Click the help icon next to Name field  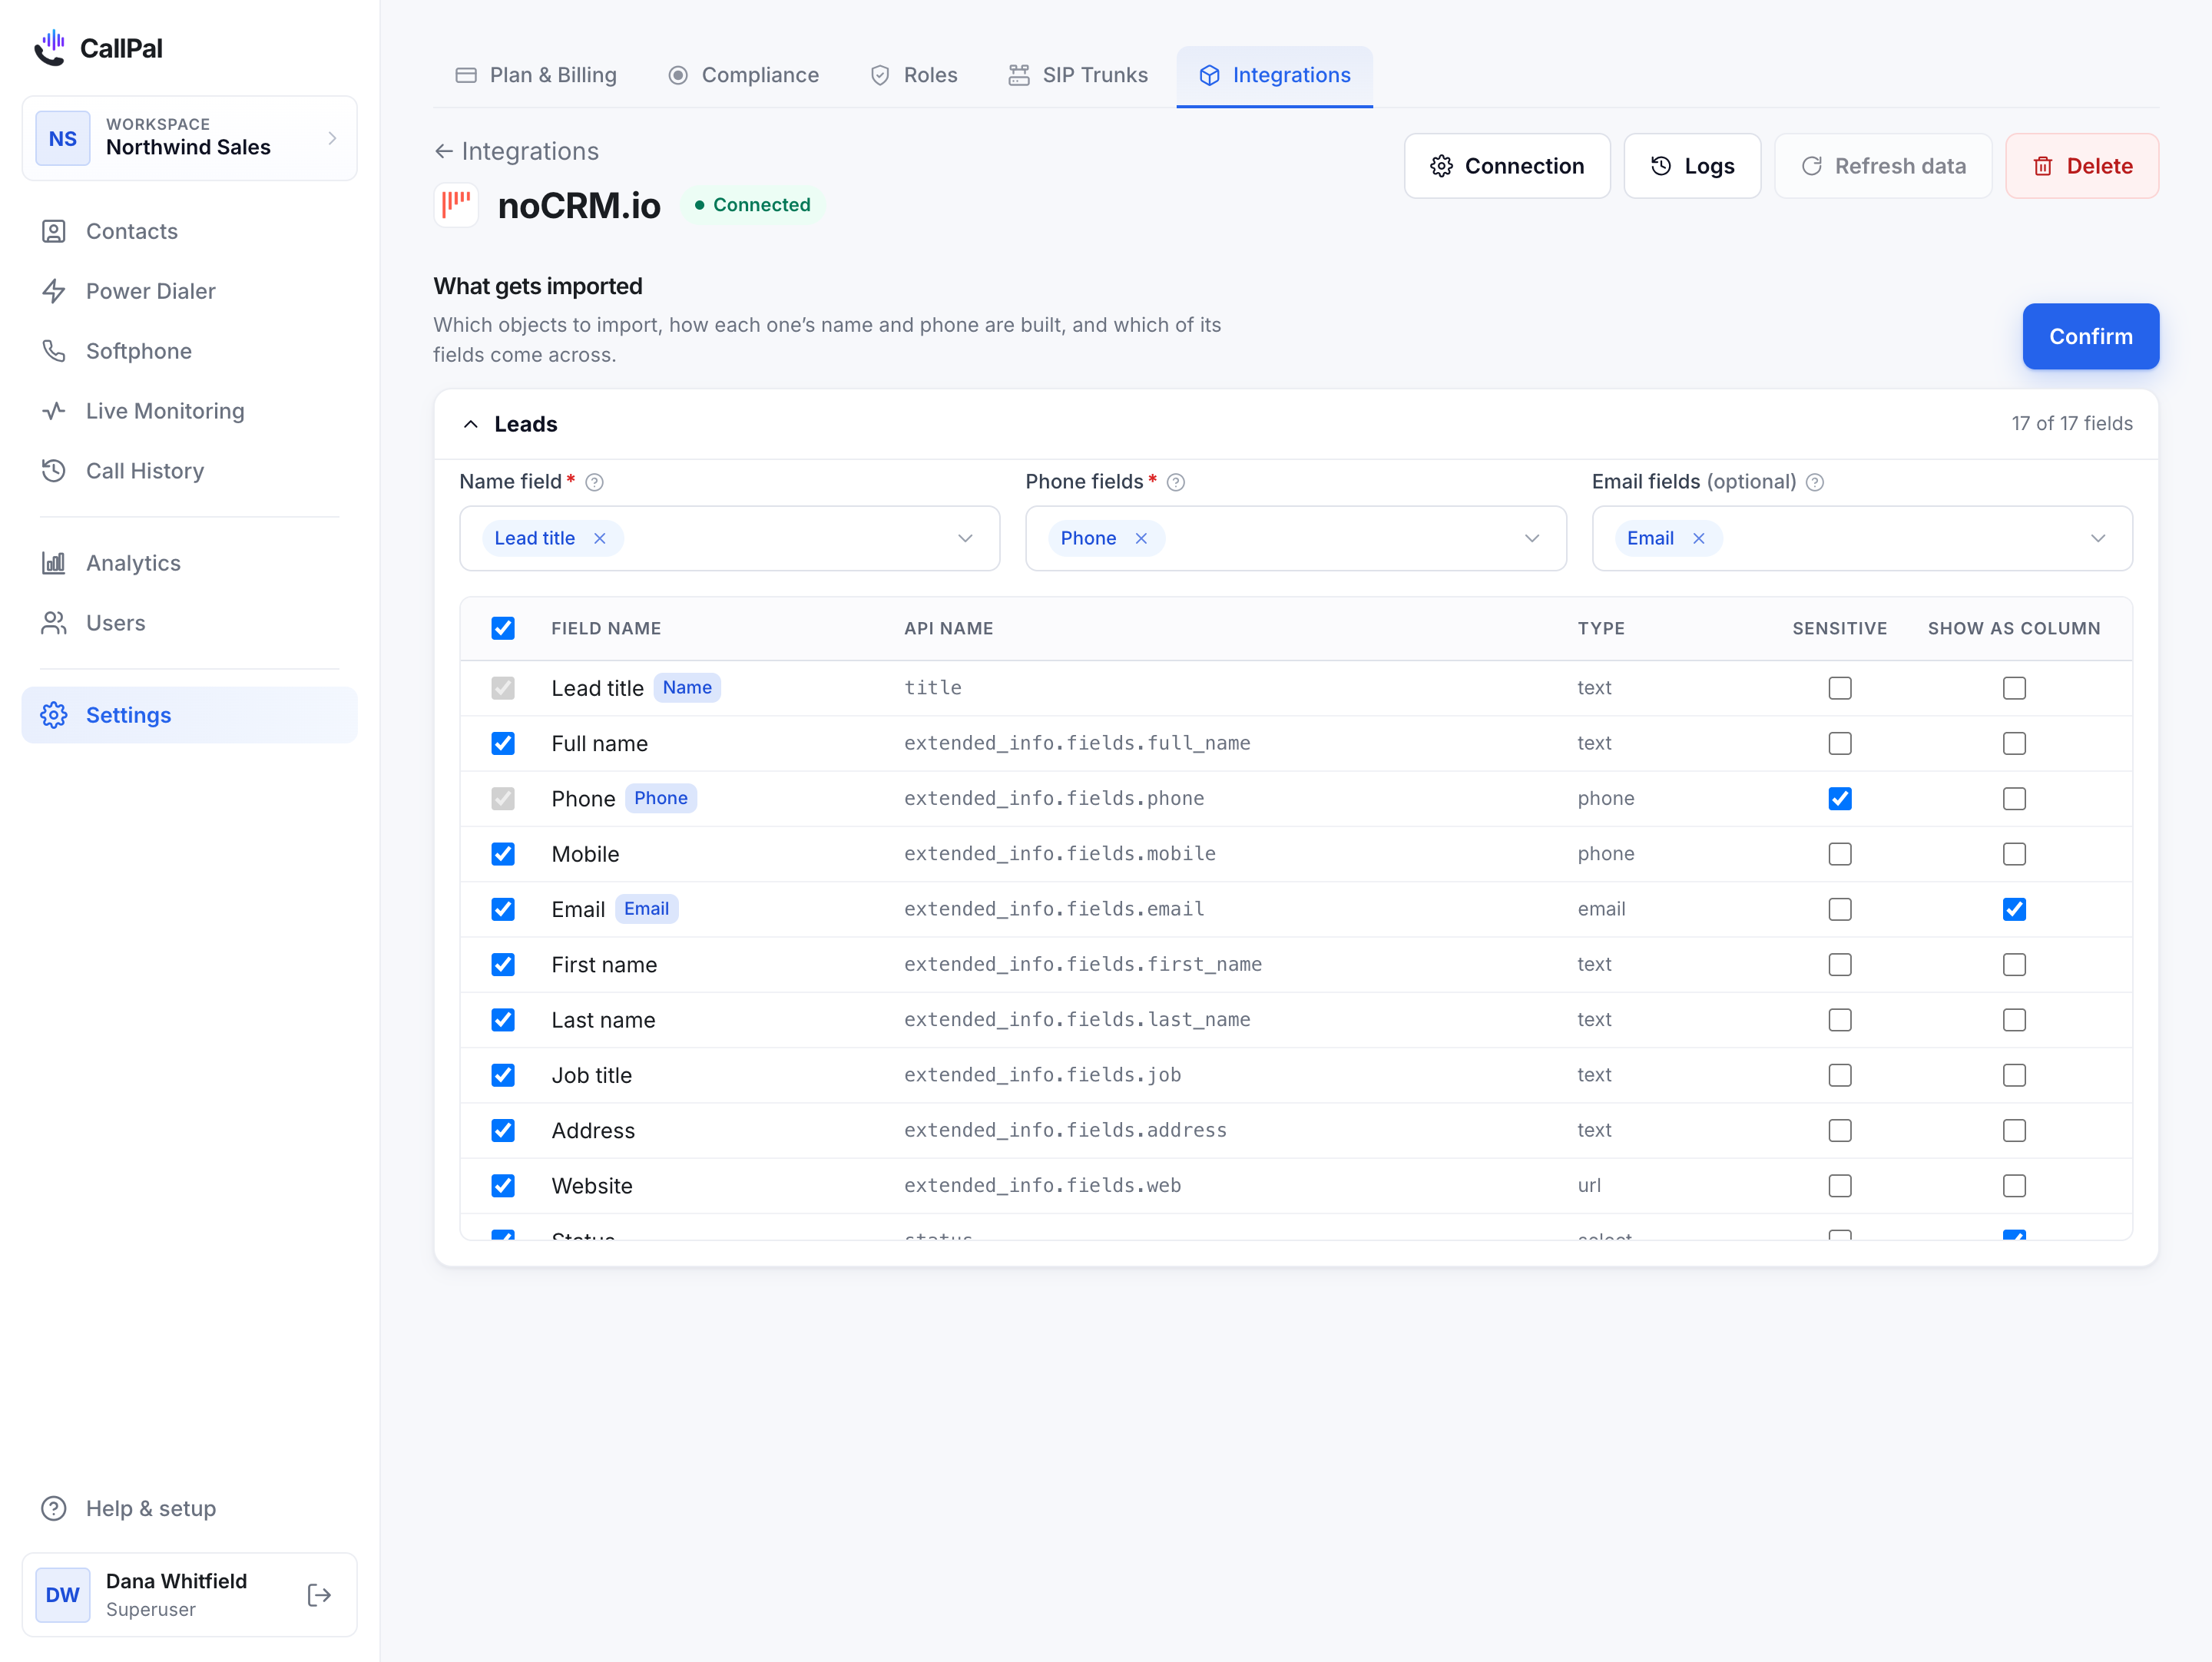click(x=594, y=482)
